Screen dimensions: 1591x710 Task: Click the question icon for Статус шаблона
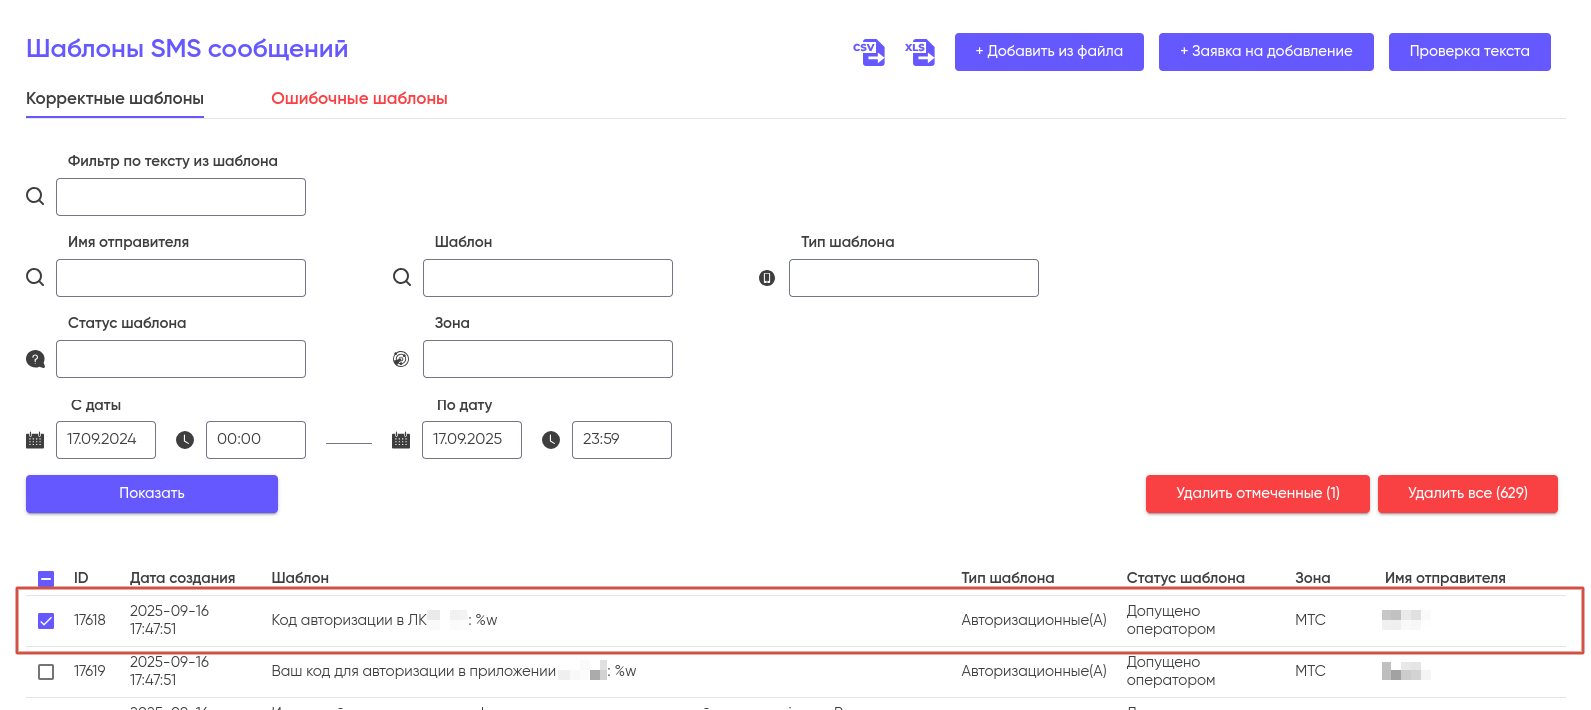pyautogui.click(x=35, y=359)
